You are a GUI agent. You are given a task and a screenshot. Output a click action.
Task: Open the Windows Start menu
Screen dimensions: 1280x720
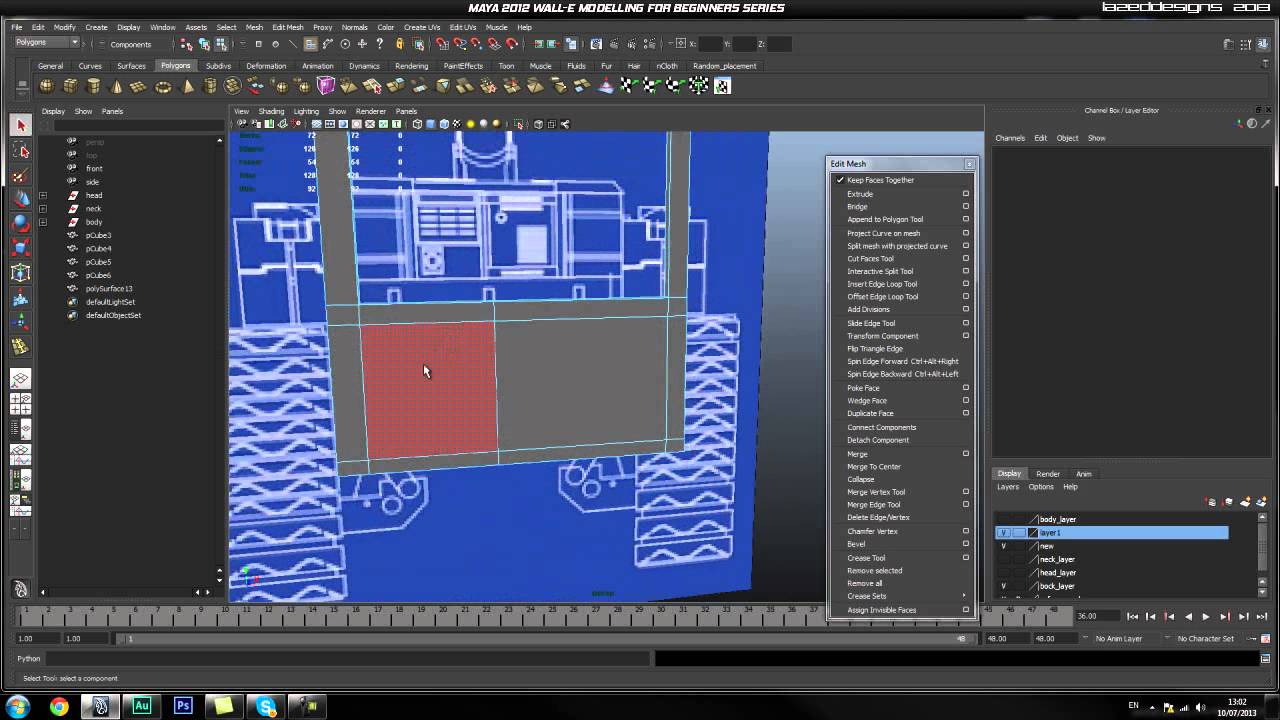click(18, 706)
